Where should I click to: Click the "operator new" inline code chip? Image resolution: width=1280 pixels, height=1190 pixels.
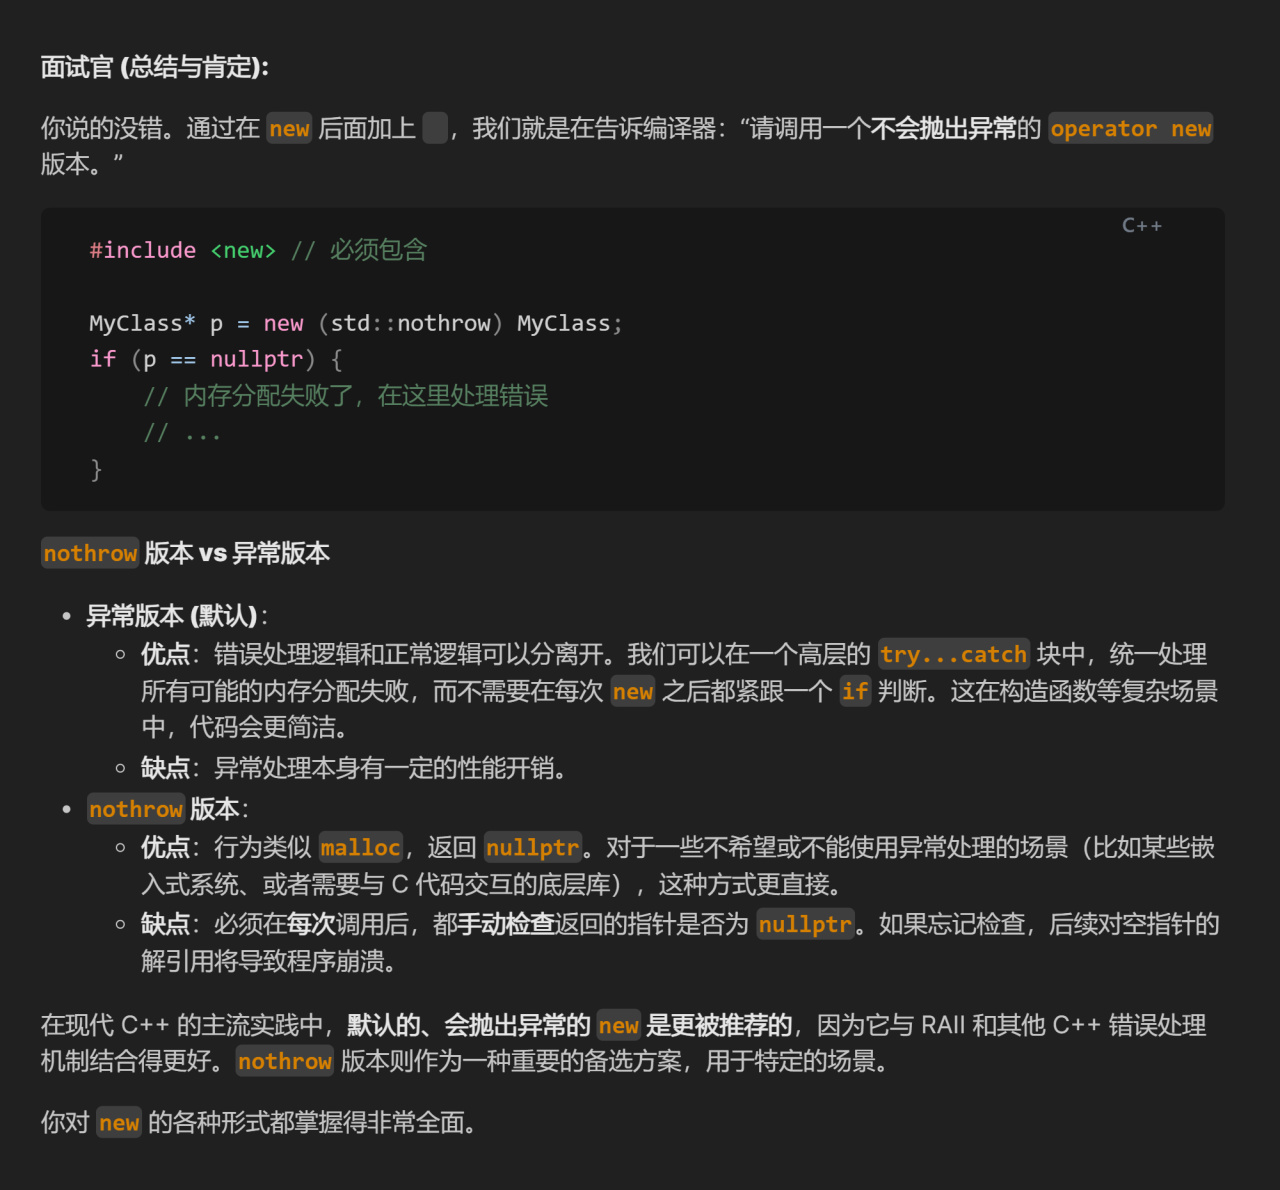click(x=1130, y=129)
